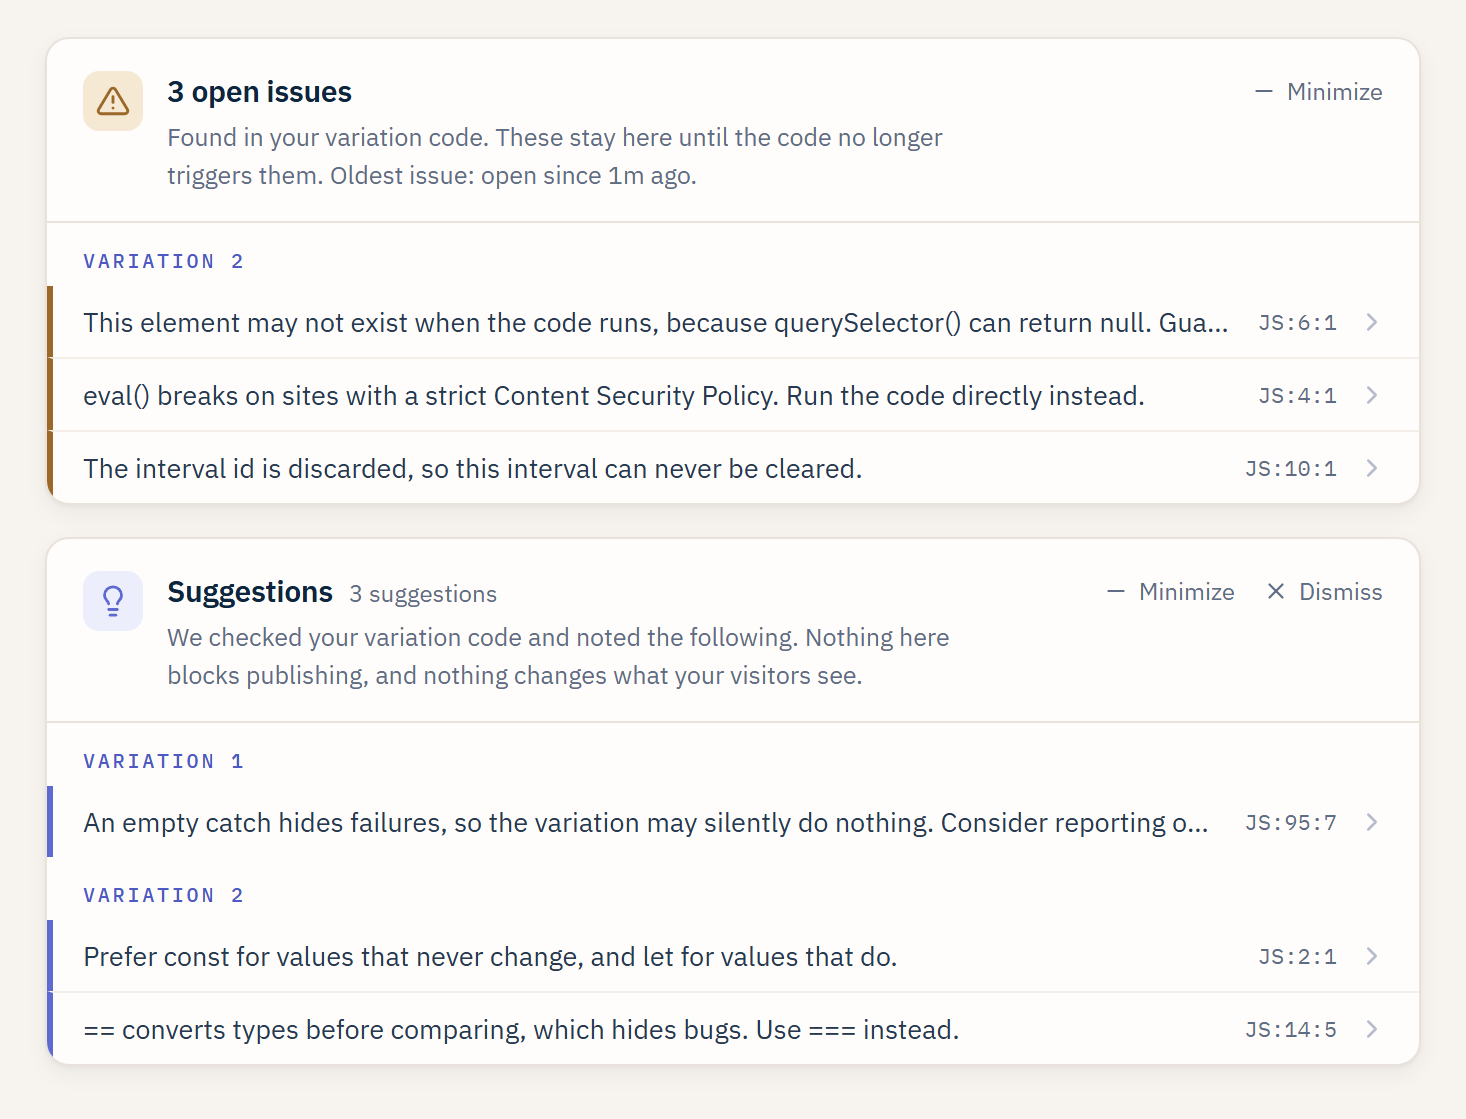
Task: Open the eval() Content Security Policy issue
Action: point(733,395)
